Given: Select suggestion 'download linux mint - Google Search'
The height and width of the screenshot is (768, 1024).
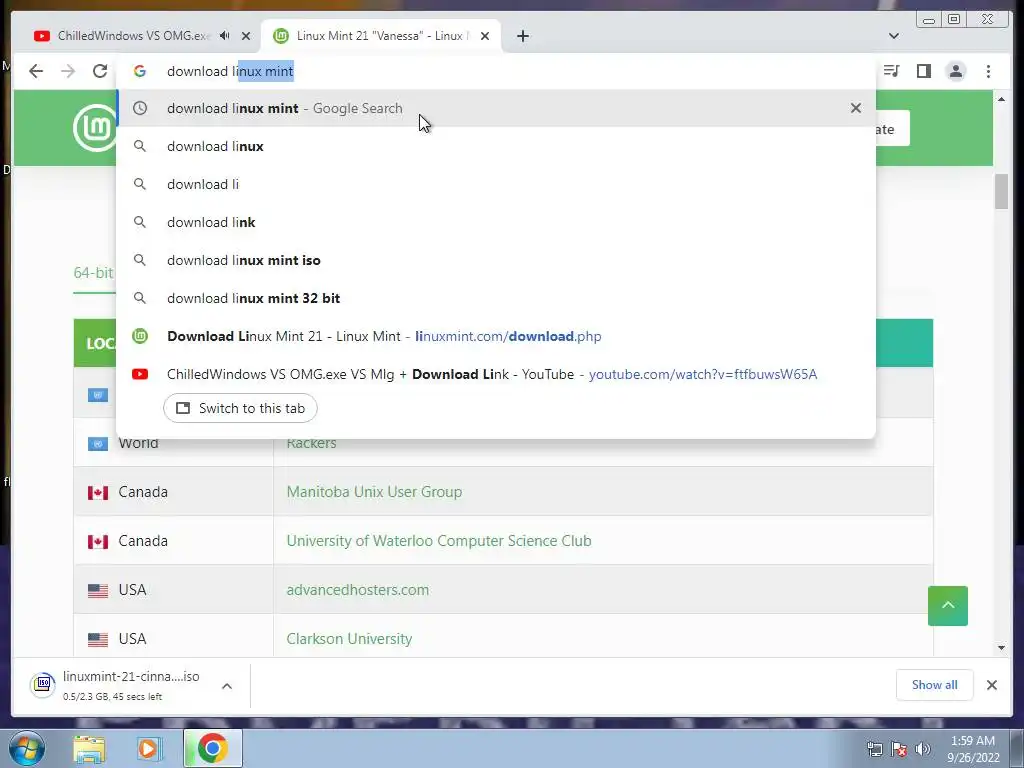Looking at the screenshot, I should tap(496, 108).
